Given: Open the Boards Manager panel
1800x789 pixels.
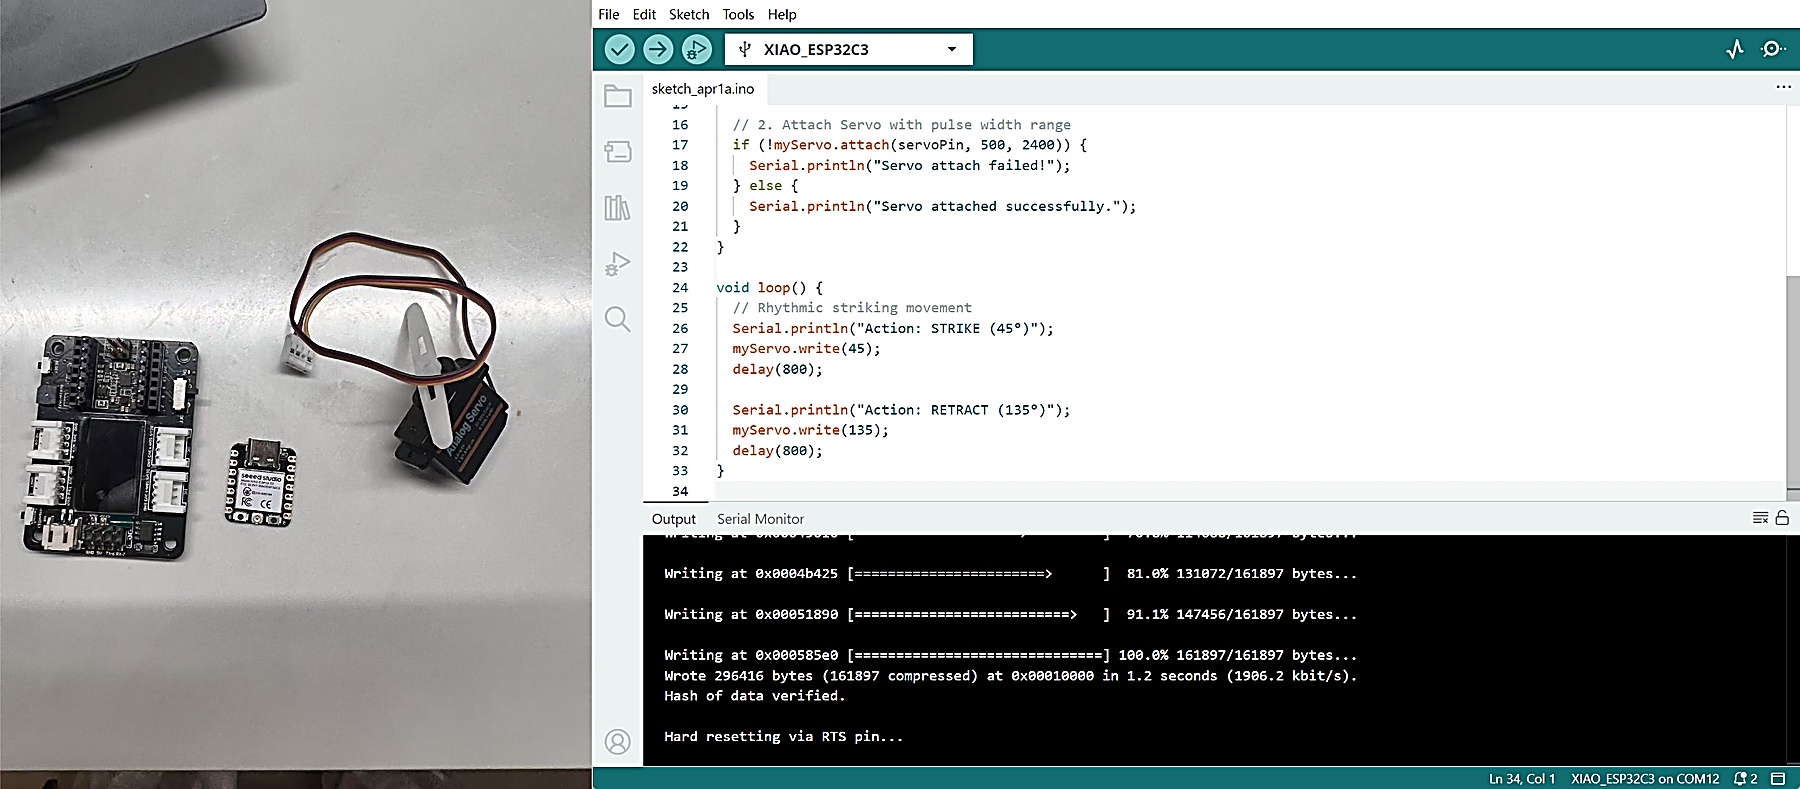Looking at the screenshot, I should click(618, 151).
